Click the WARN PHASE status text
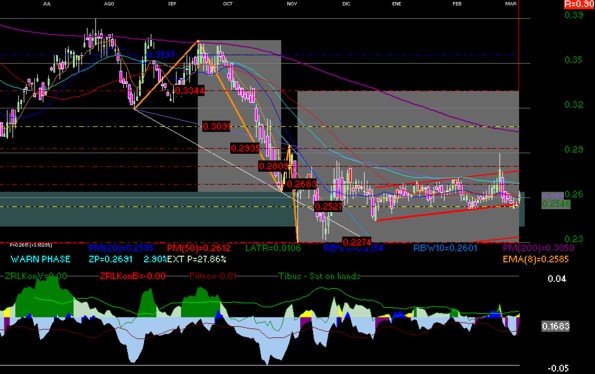The image size is (595, 374). (41, 259)
